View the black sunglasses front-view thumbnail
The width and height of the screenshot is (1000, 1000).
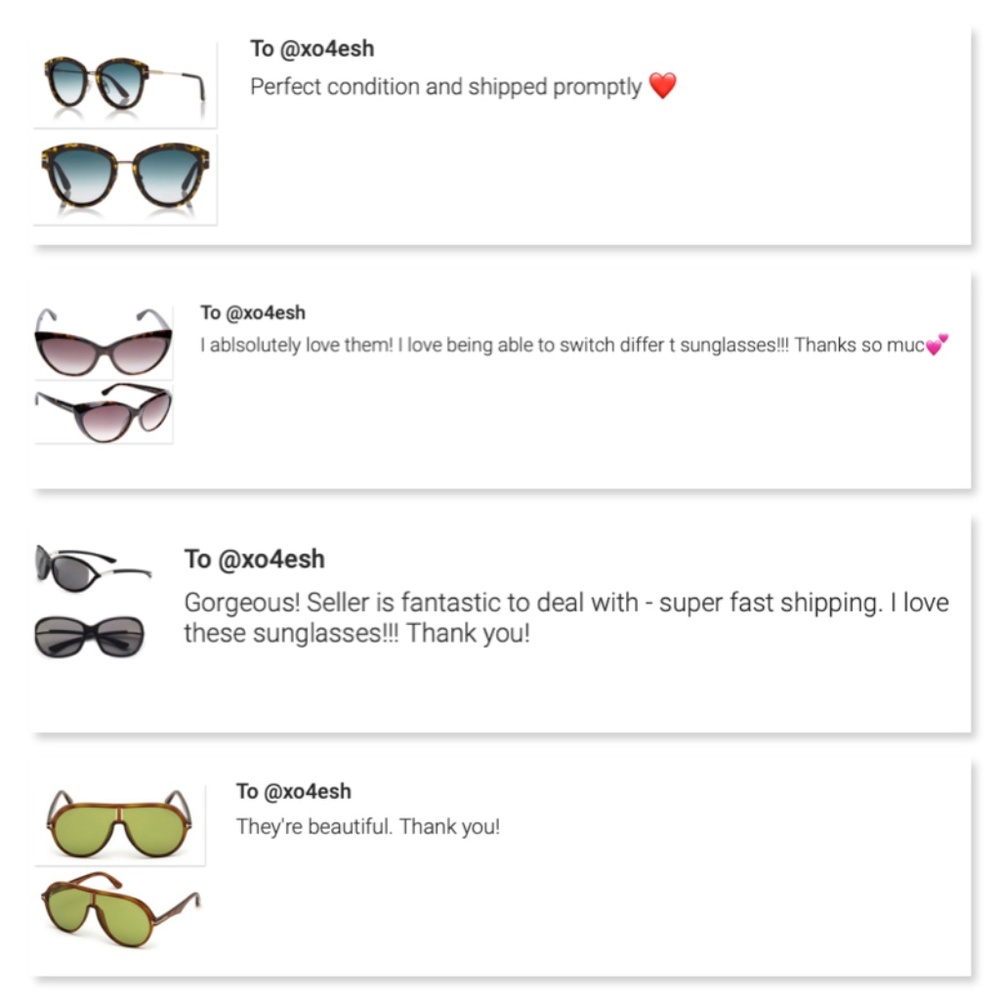(90, 635)
